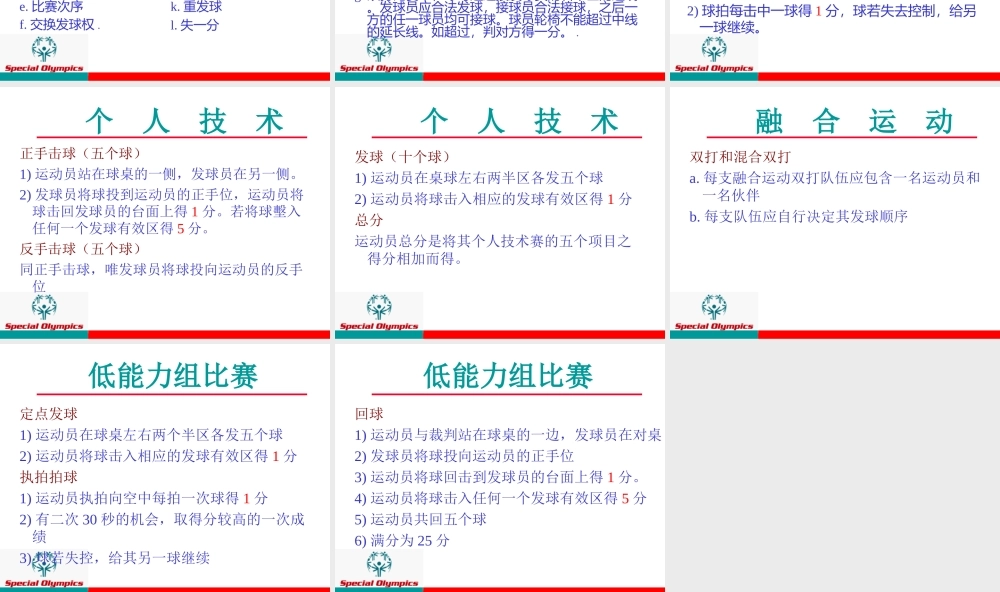The width and height of the screenshot is (1000, 592).
Task: Click the line '运动员总分是将其个人技术赛的五个项目之'
Action: coord(493,241)
